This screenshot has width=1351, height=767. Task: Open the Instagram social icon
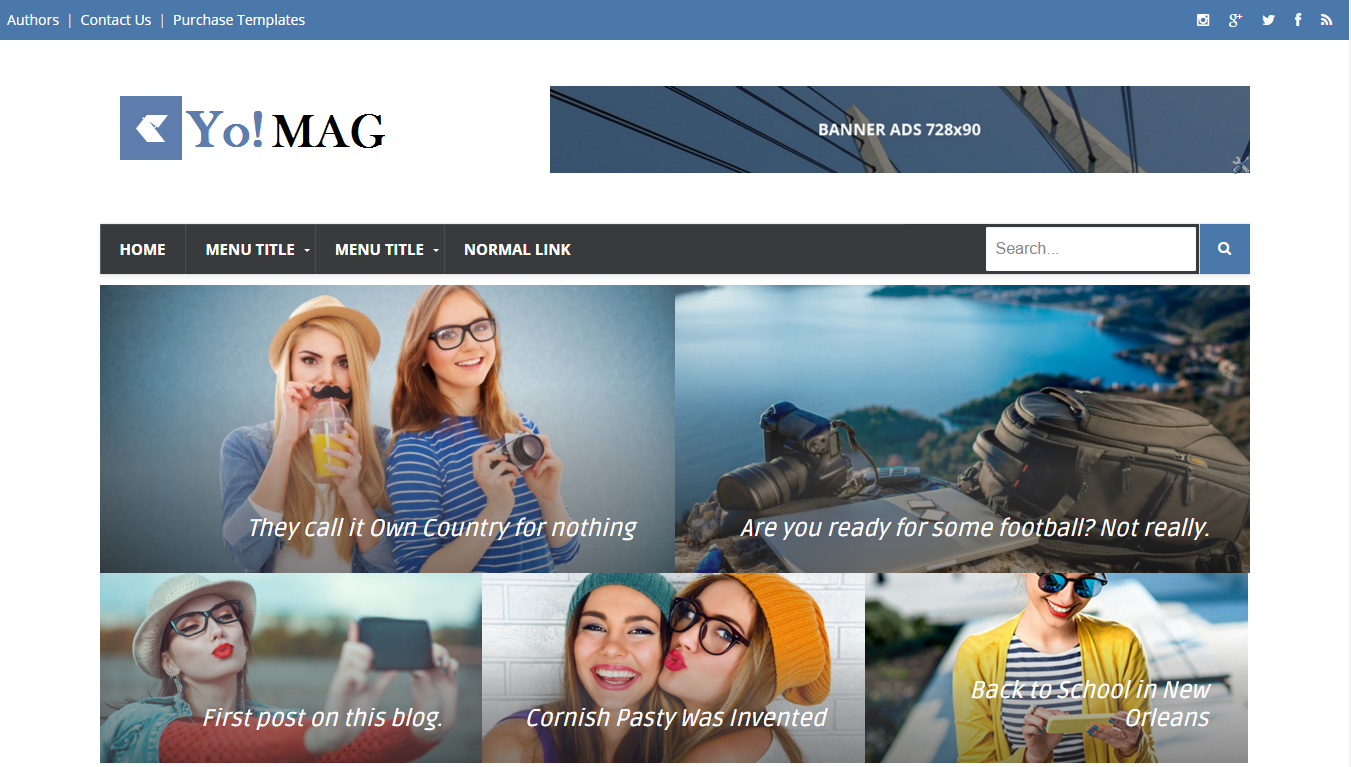[x=1203, y=20]
